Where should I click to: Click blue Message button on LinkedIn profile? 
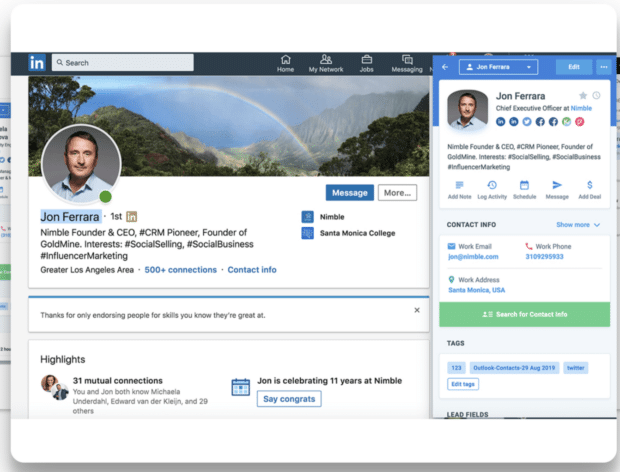click(350, 193)
